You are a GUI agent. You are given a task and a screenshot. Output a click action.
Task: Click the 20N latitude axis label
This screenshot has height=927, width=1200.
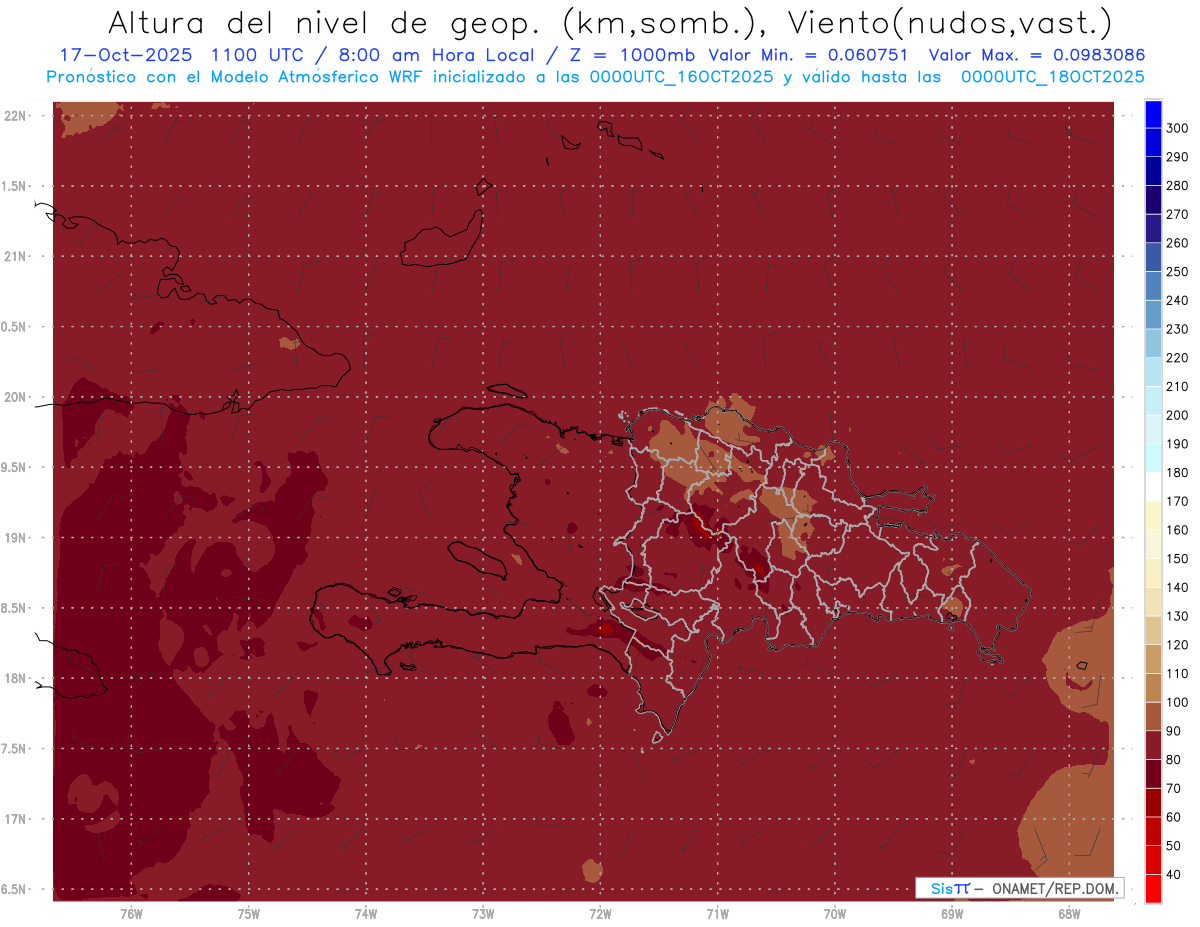16,397
